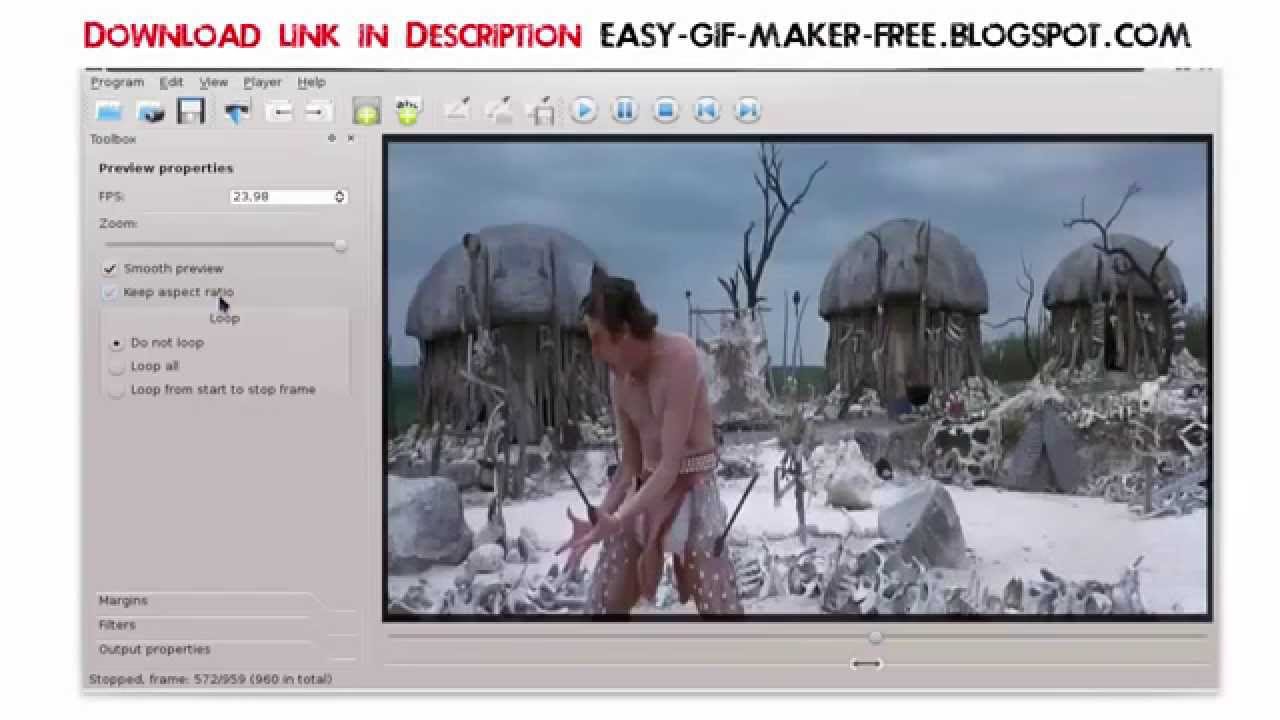Play the preview
1280x720 pixels.
click(x=584, y=110)
